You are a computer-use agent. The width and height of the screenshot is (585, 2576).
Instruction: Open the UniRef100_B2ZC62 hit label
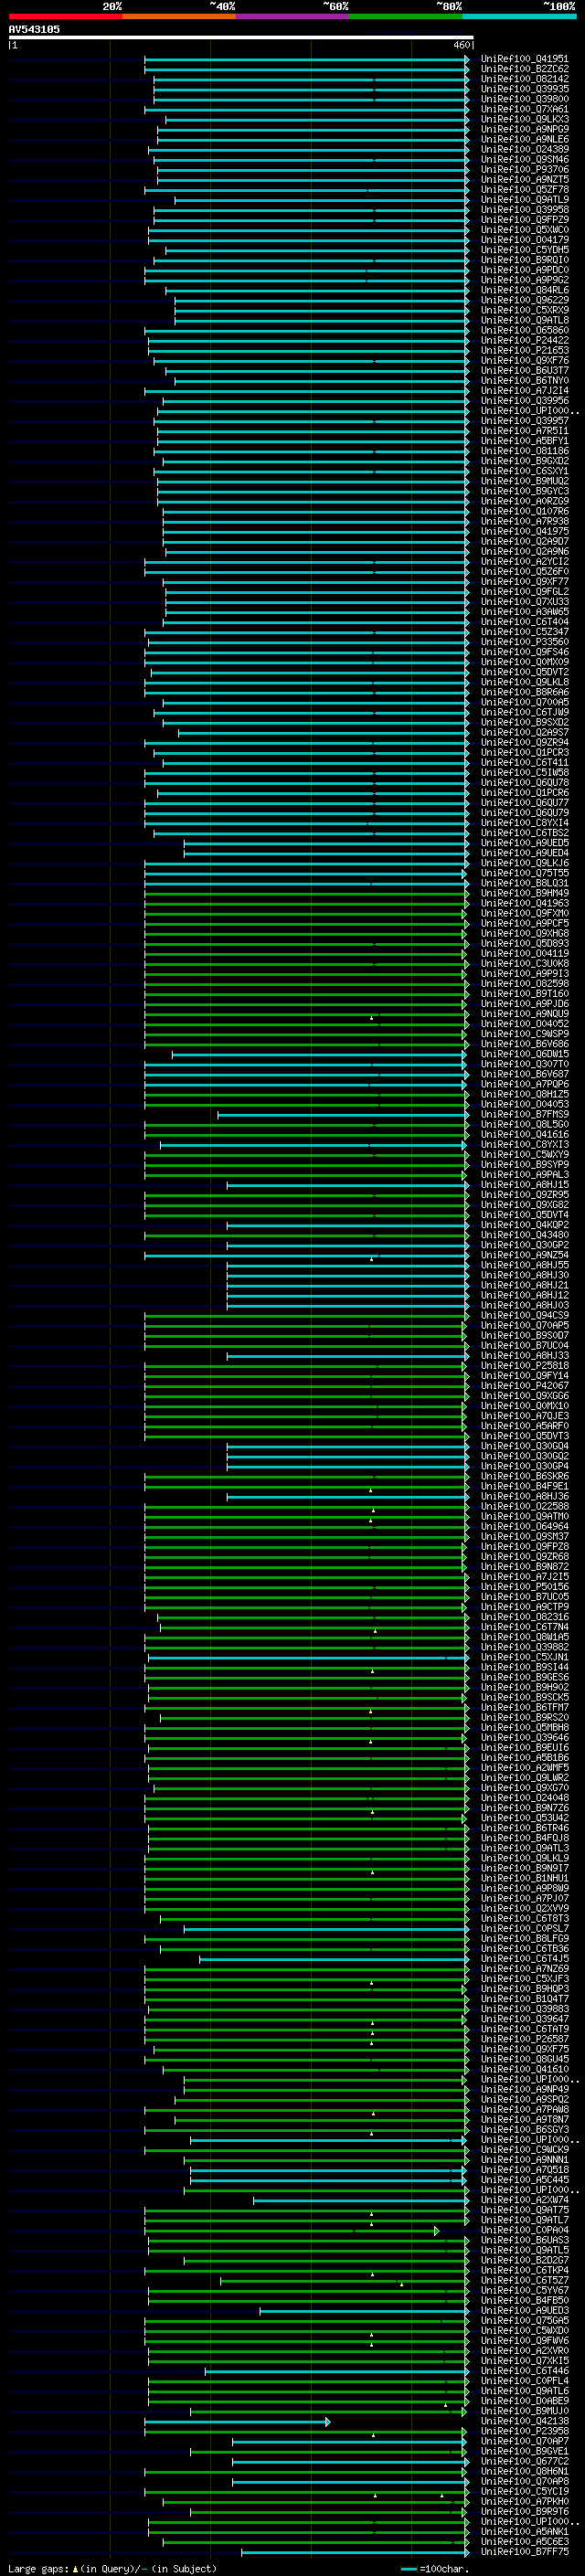coord(524,69)
